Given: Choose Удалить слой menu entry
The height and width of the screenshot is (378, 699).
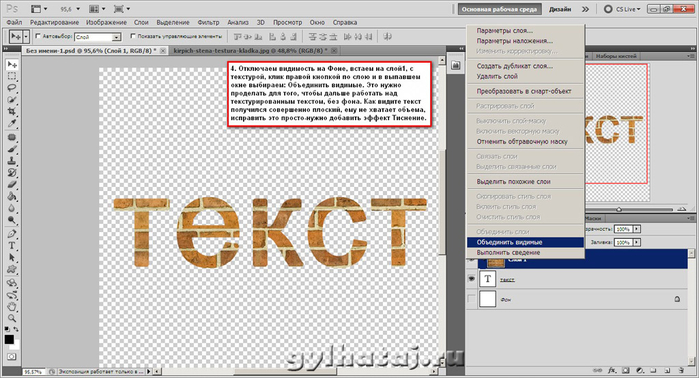Looking at the screenshot, I should point(525,76).
